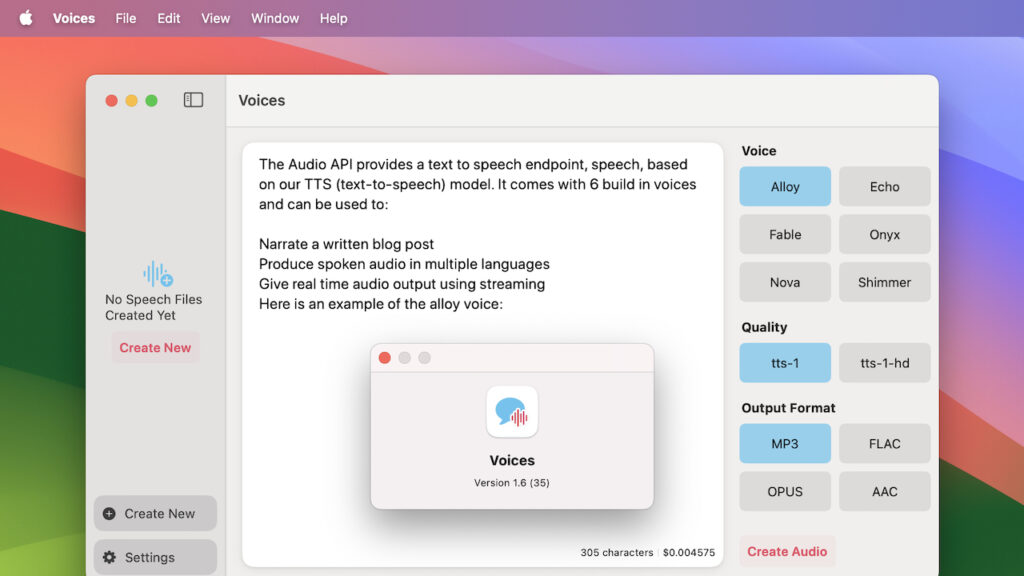Choose FLAC output format
Screen dimensions: 1024x576
[x=884, y=443]
